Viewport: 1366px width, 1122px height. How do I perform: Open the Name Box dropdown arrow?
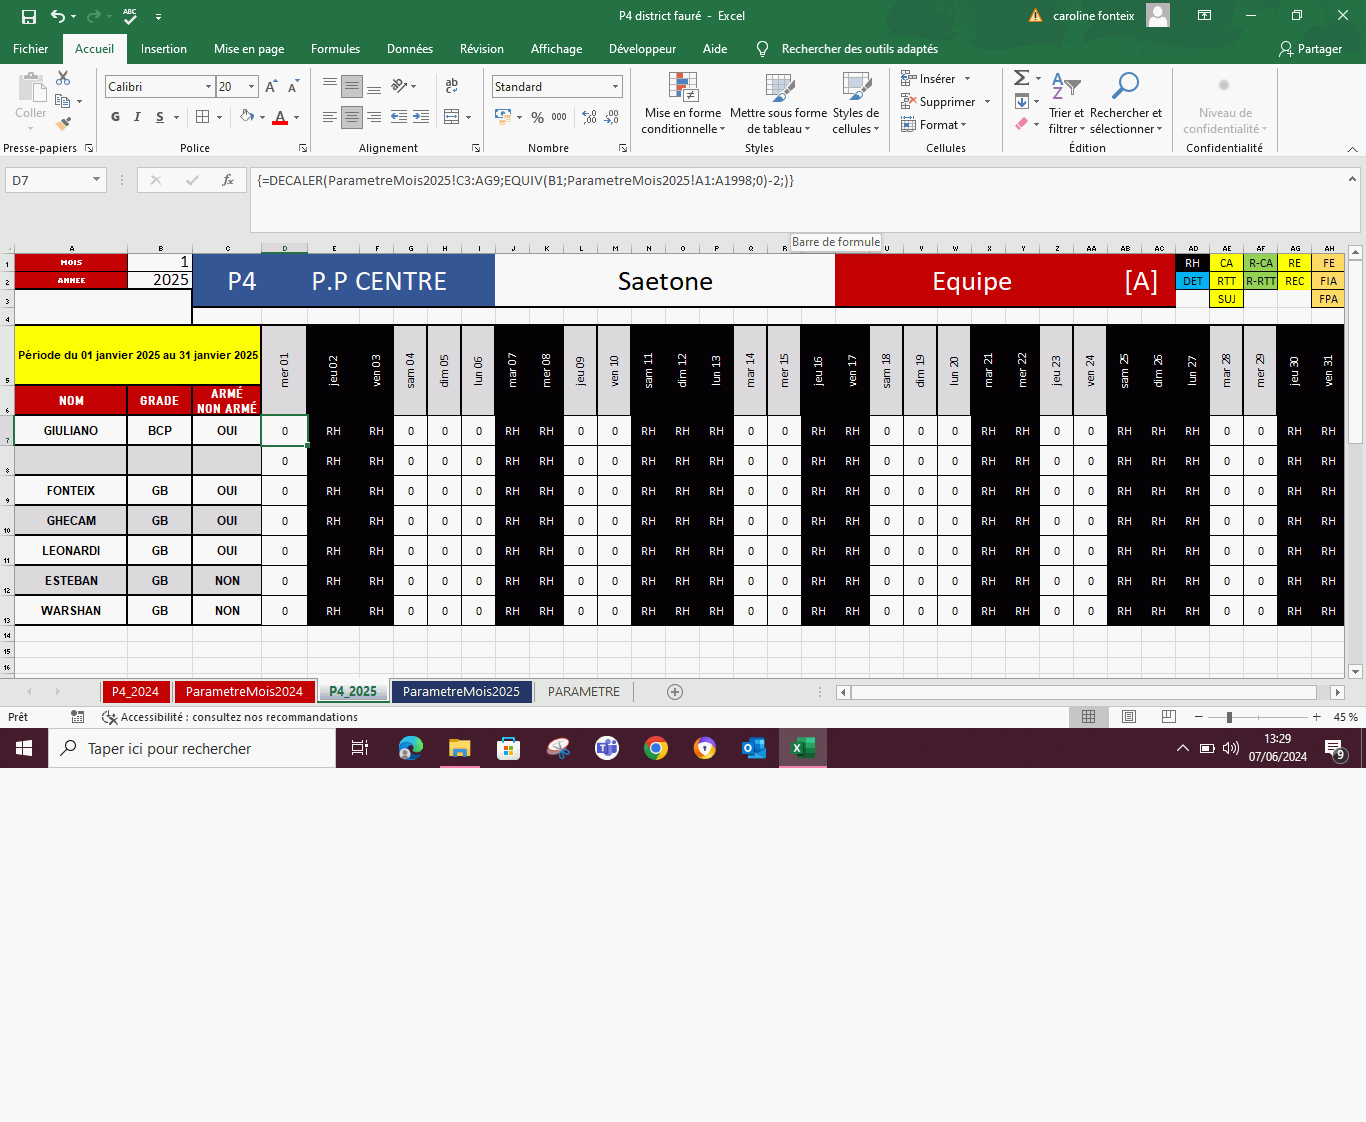(x=96, y=180)
